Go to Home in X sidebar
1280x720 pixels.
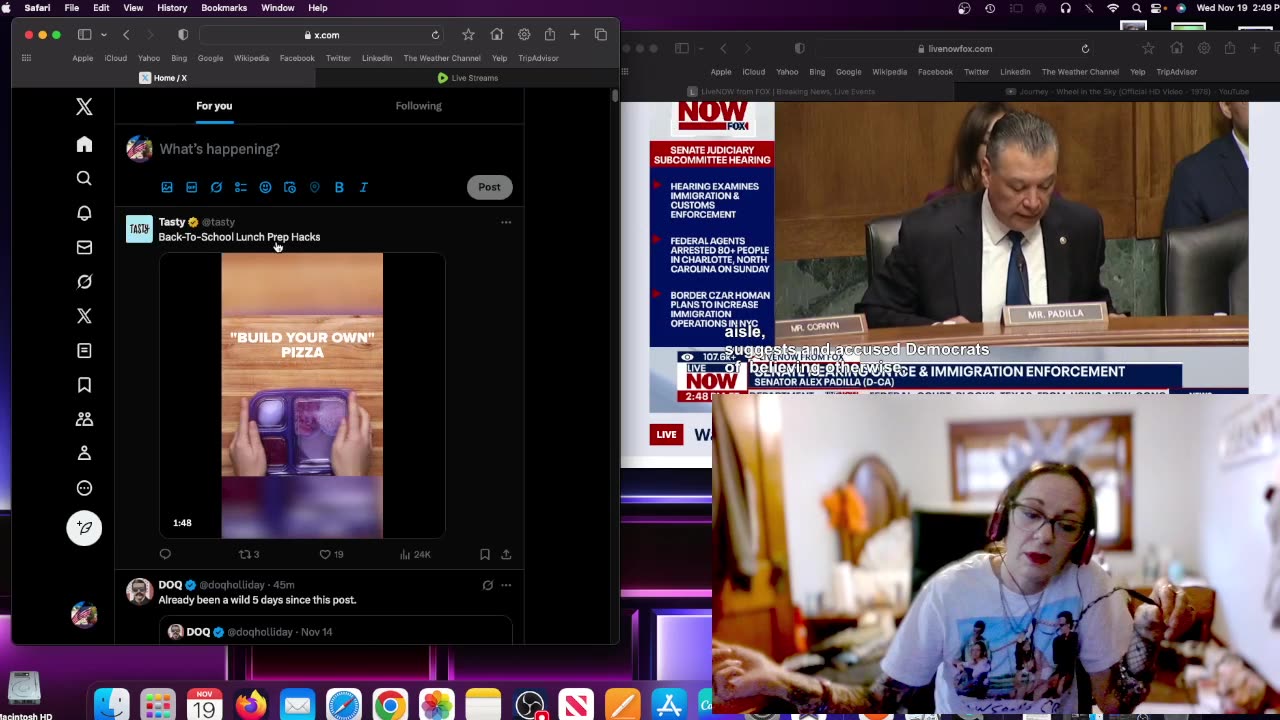[84, 145]
